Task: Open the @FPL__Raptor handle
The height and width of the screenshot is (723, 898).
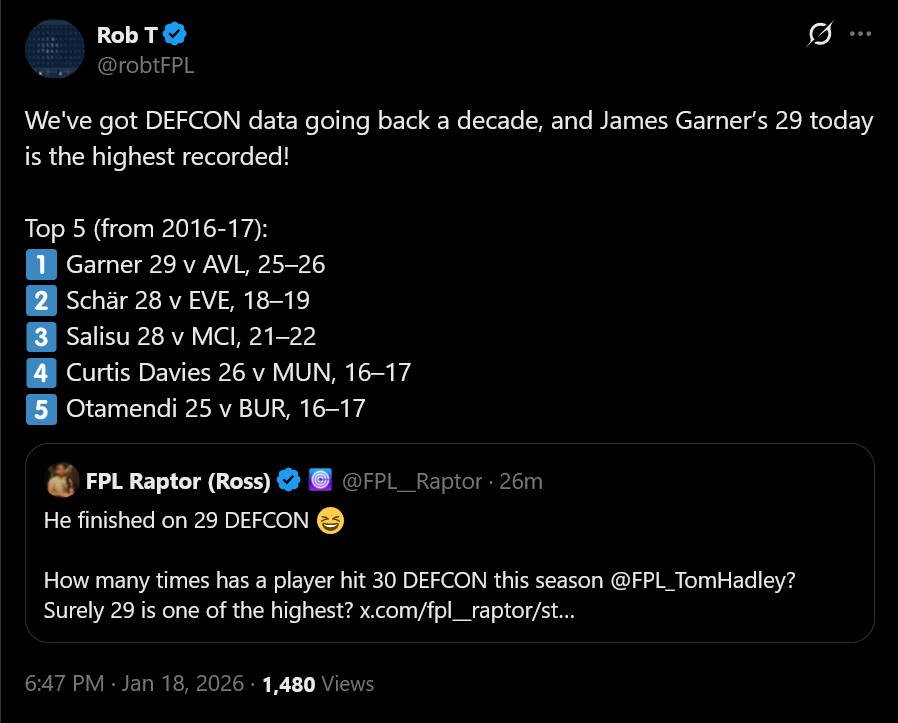Action: 412,481
